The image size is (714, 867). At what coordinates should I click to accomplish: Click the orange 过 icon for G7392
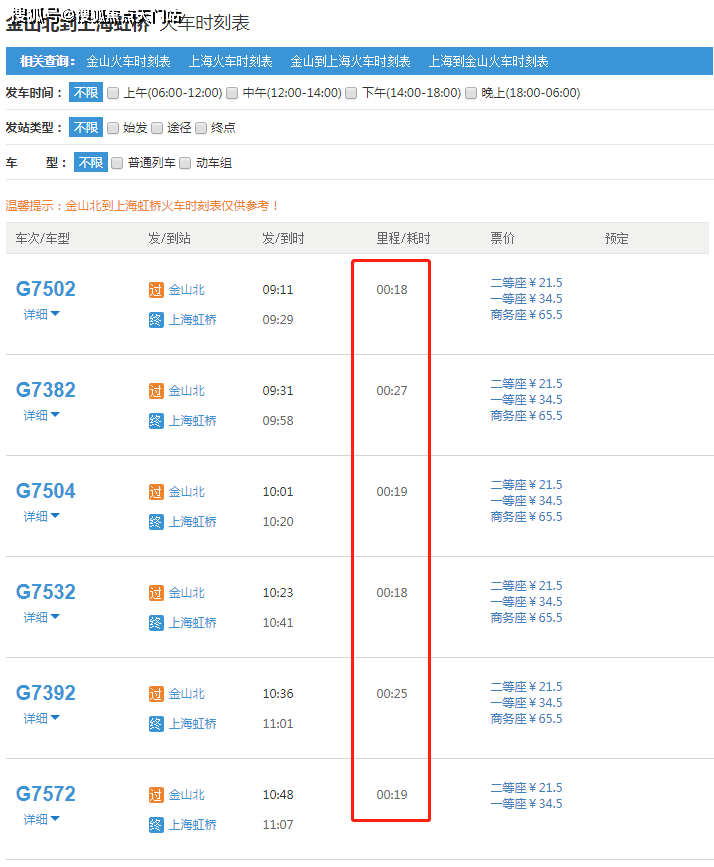(155, 694)
